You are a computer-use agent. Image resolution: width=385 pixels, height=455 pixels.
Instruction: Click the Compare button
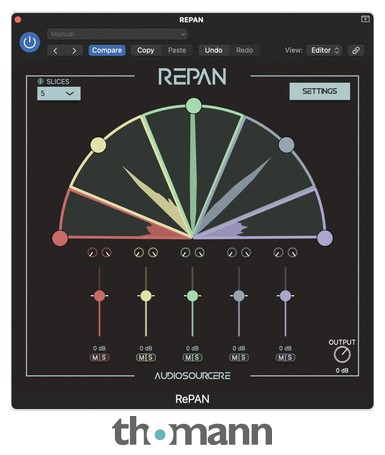(x=107, y=50)
